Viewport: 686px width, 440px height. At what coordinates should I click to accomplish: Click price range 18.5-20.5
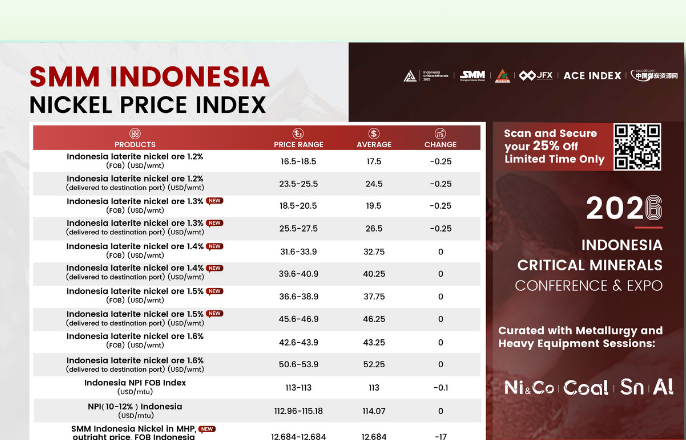click(298, 206)
